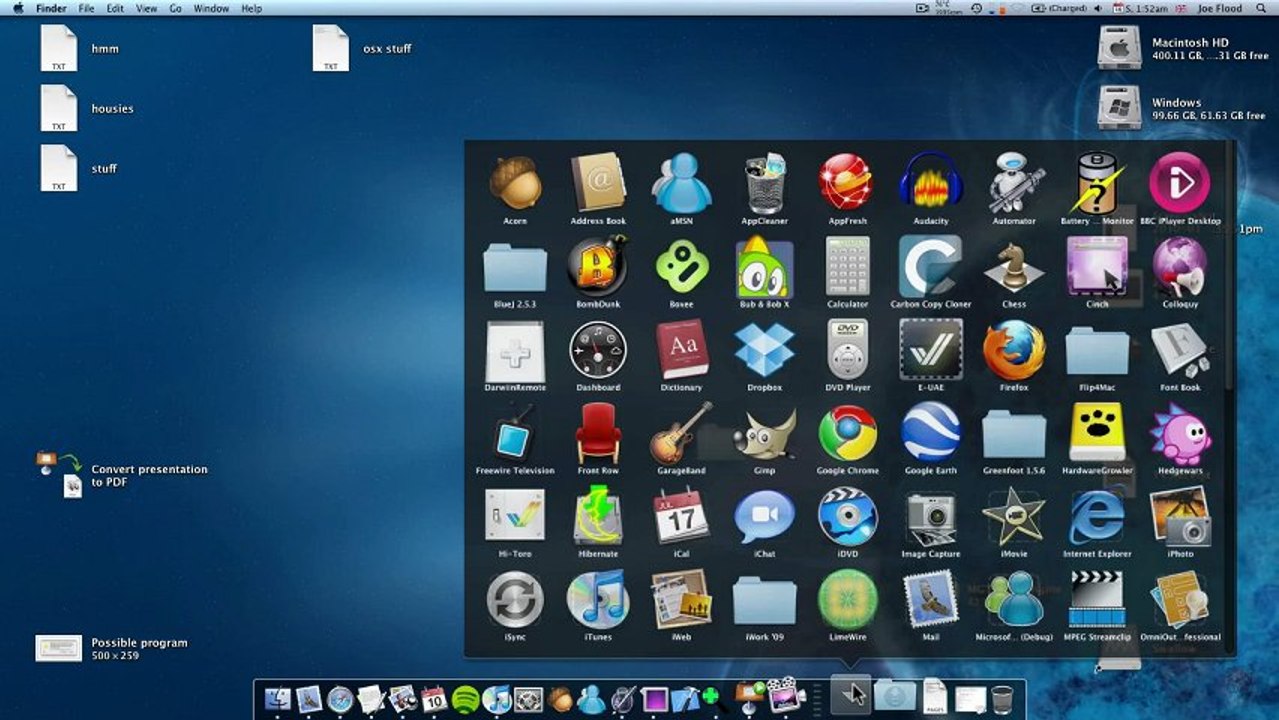
Task: Select the Windows drive on desktop
Action: pos(1119,107)
